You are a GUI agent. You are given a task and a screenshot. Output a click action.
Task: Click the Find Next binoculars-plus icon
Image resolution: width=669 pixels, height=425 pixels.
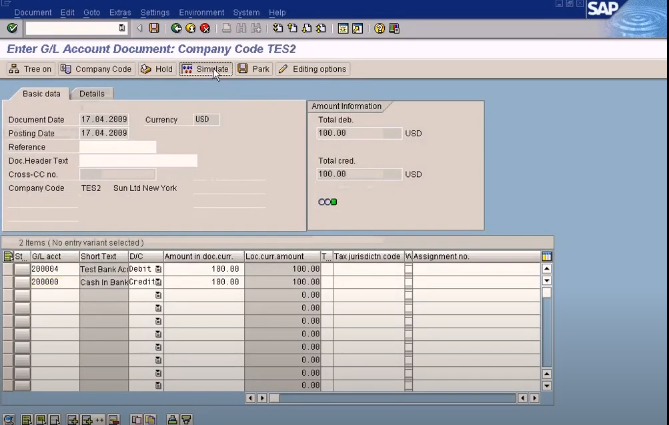256,28
